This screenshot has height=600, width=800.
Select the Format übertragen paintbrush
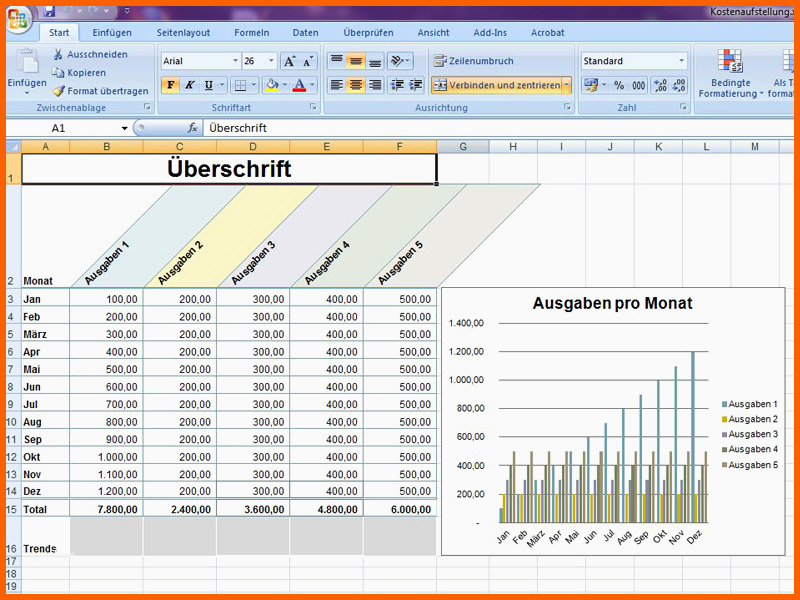[58, 91]
